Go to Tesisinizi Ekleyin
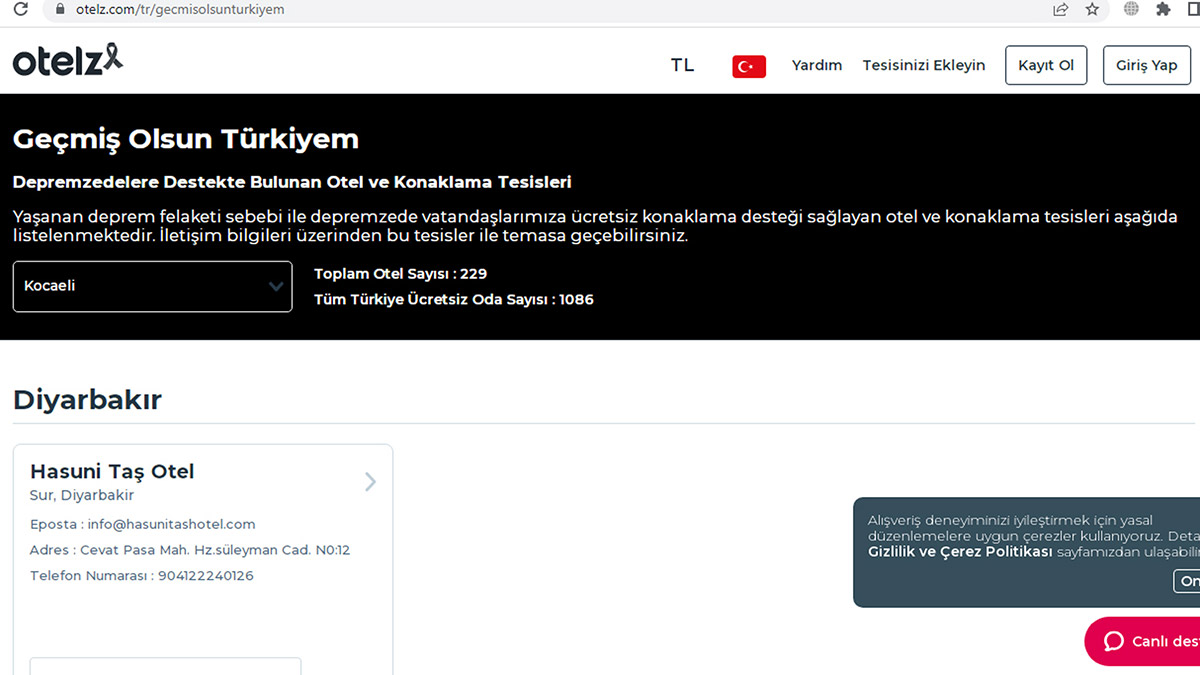 tap(923, 65)
